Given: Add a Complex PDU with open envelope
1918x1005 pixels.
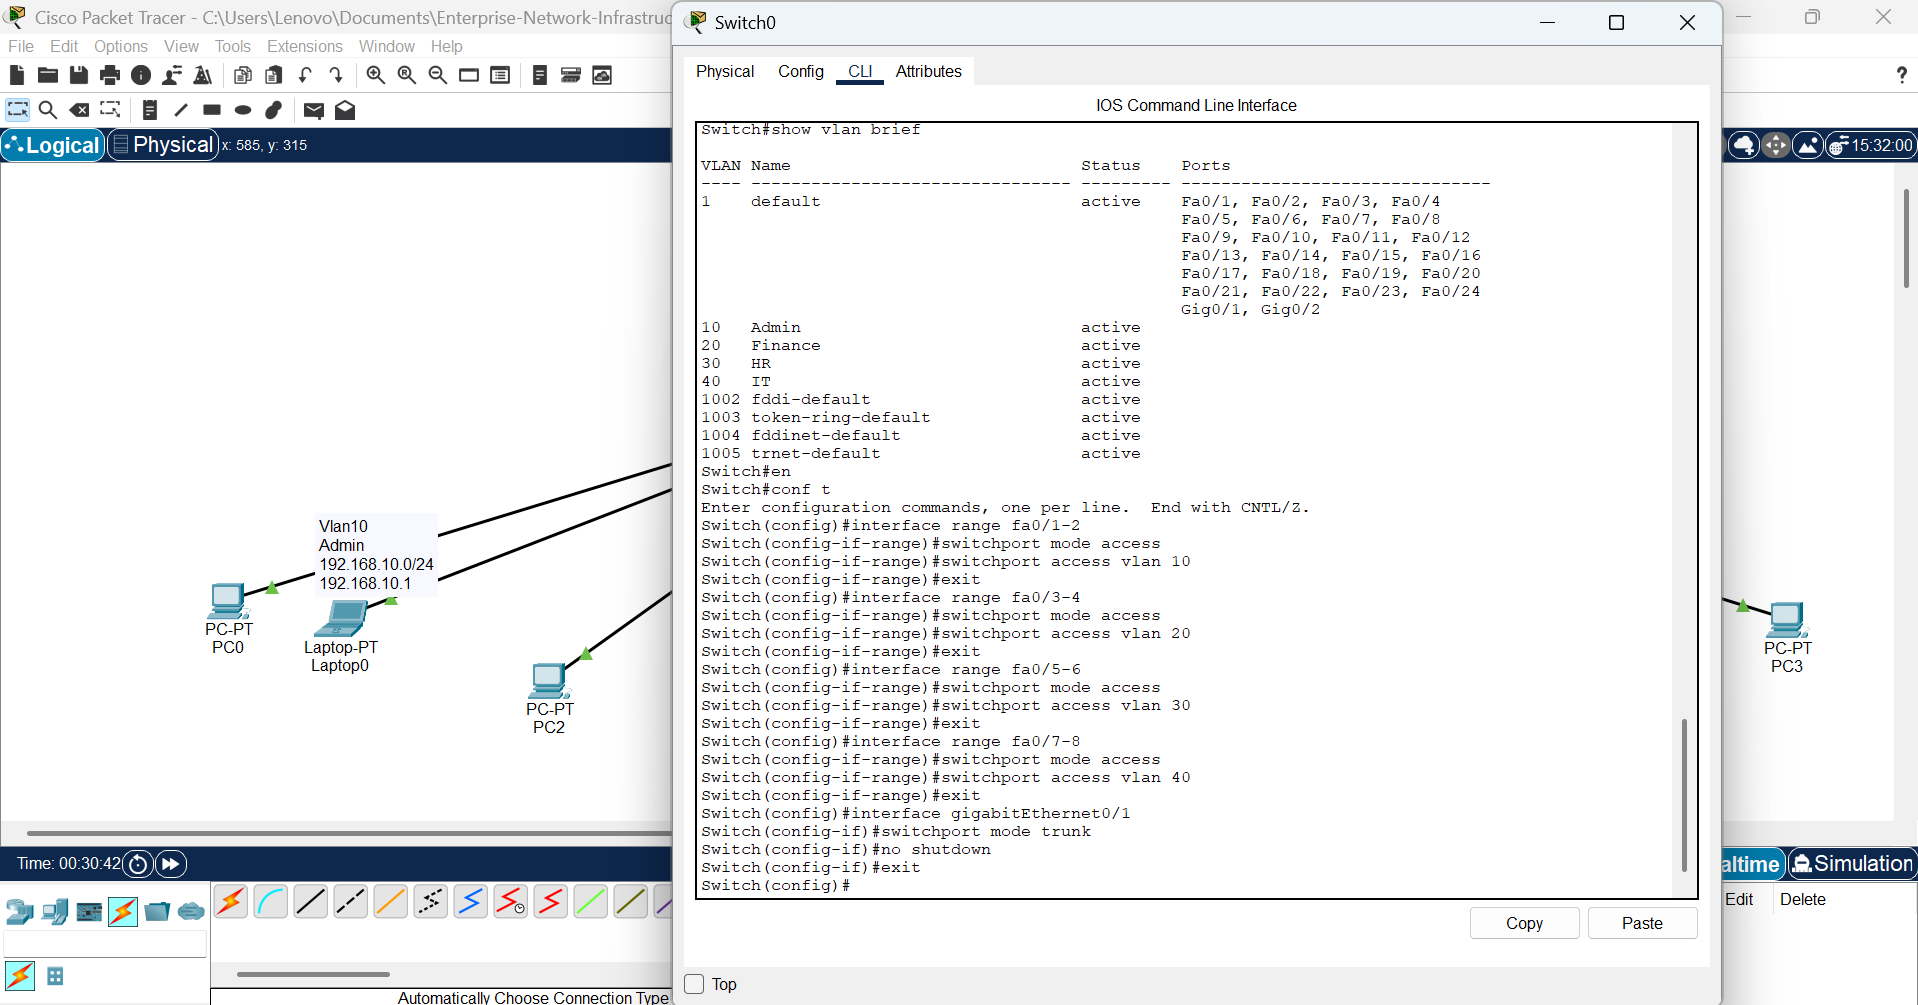Looking at the screenshot, I should coord(345,110).
